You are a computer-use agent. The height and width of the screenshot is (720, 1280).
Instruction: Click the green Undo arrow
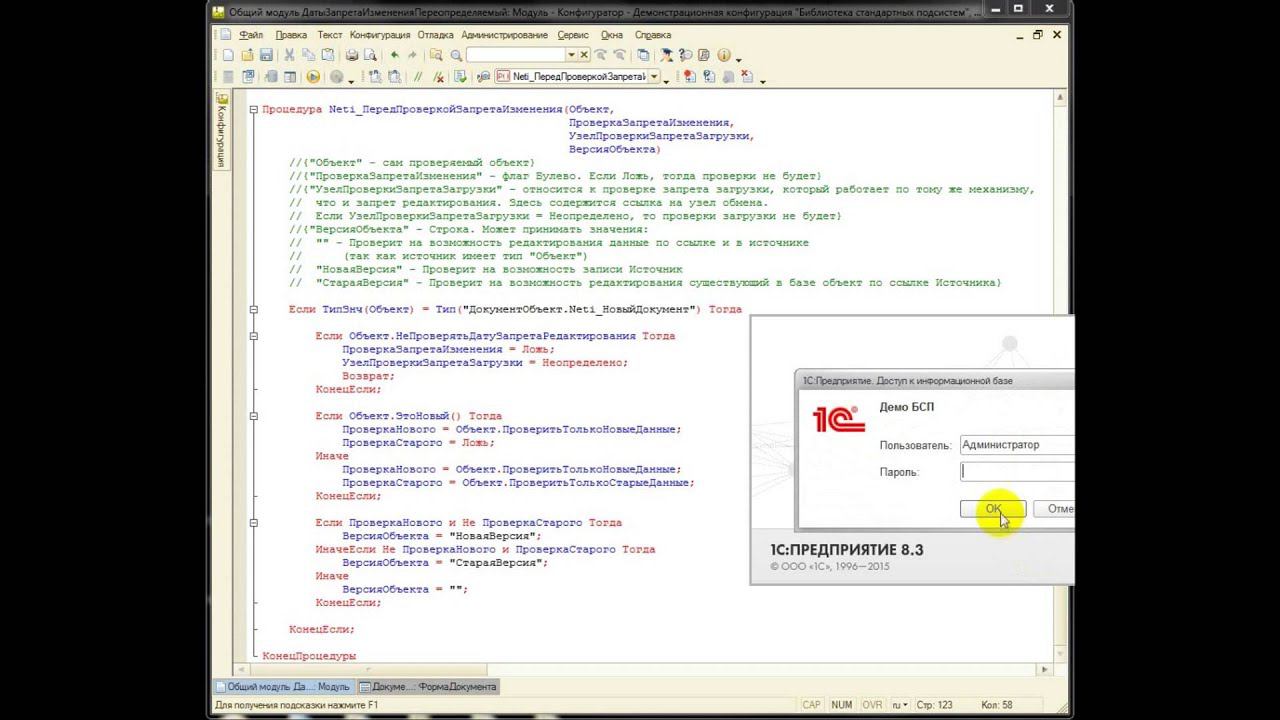(394, 55)
